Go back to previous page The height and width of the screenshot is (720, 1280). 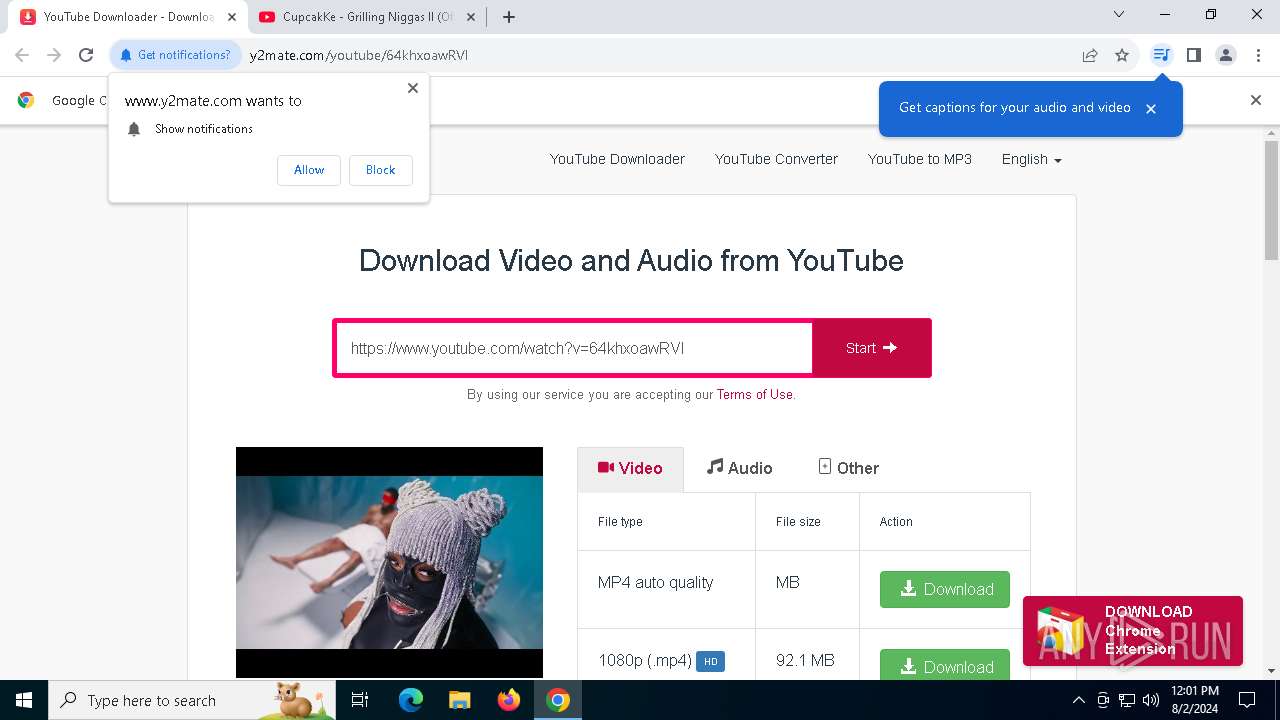(22, 55)
